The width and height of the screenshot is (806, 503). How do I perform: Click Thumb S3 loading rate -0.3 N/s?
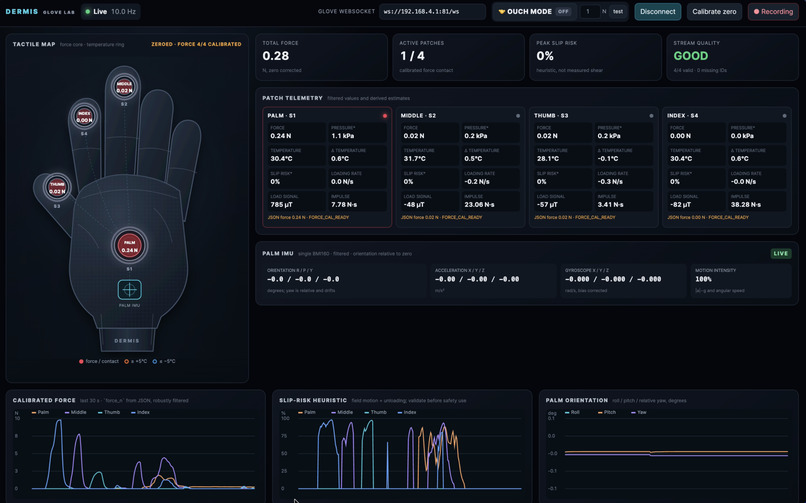[610, 182]
